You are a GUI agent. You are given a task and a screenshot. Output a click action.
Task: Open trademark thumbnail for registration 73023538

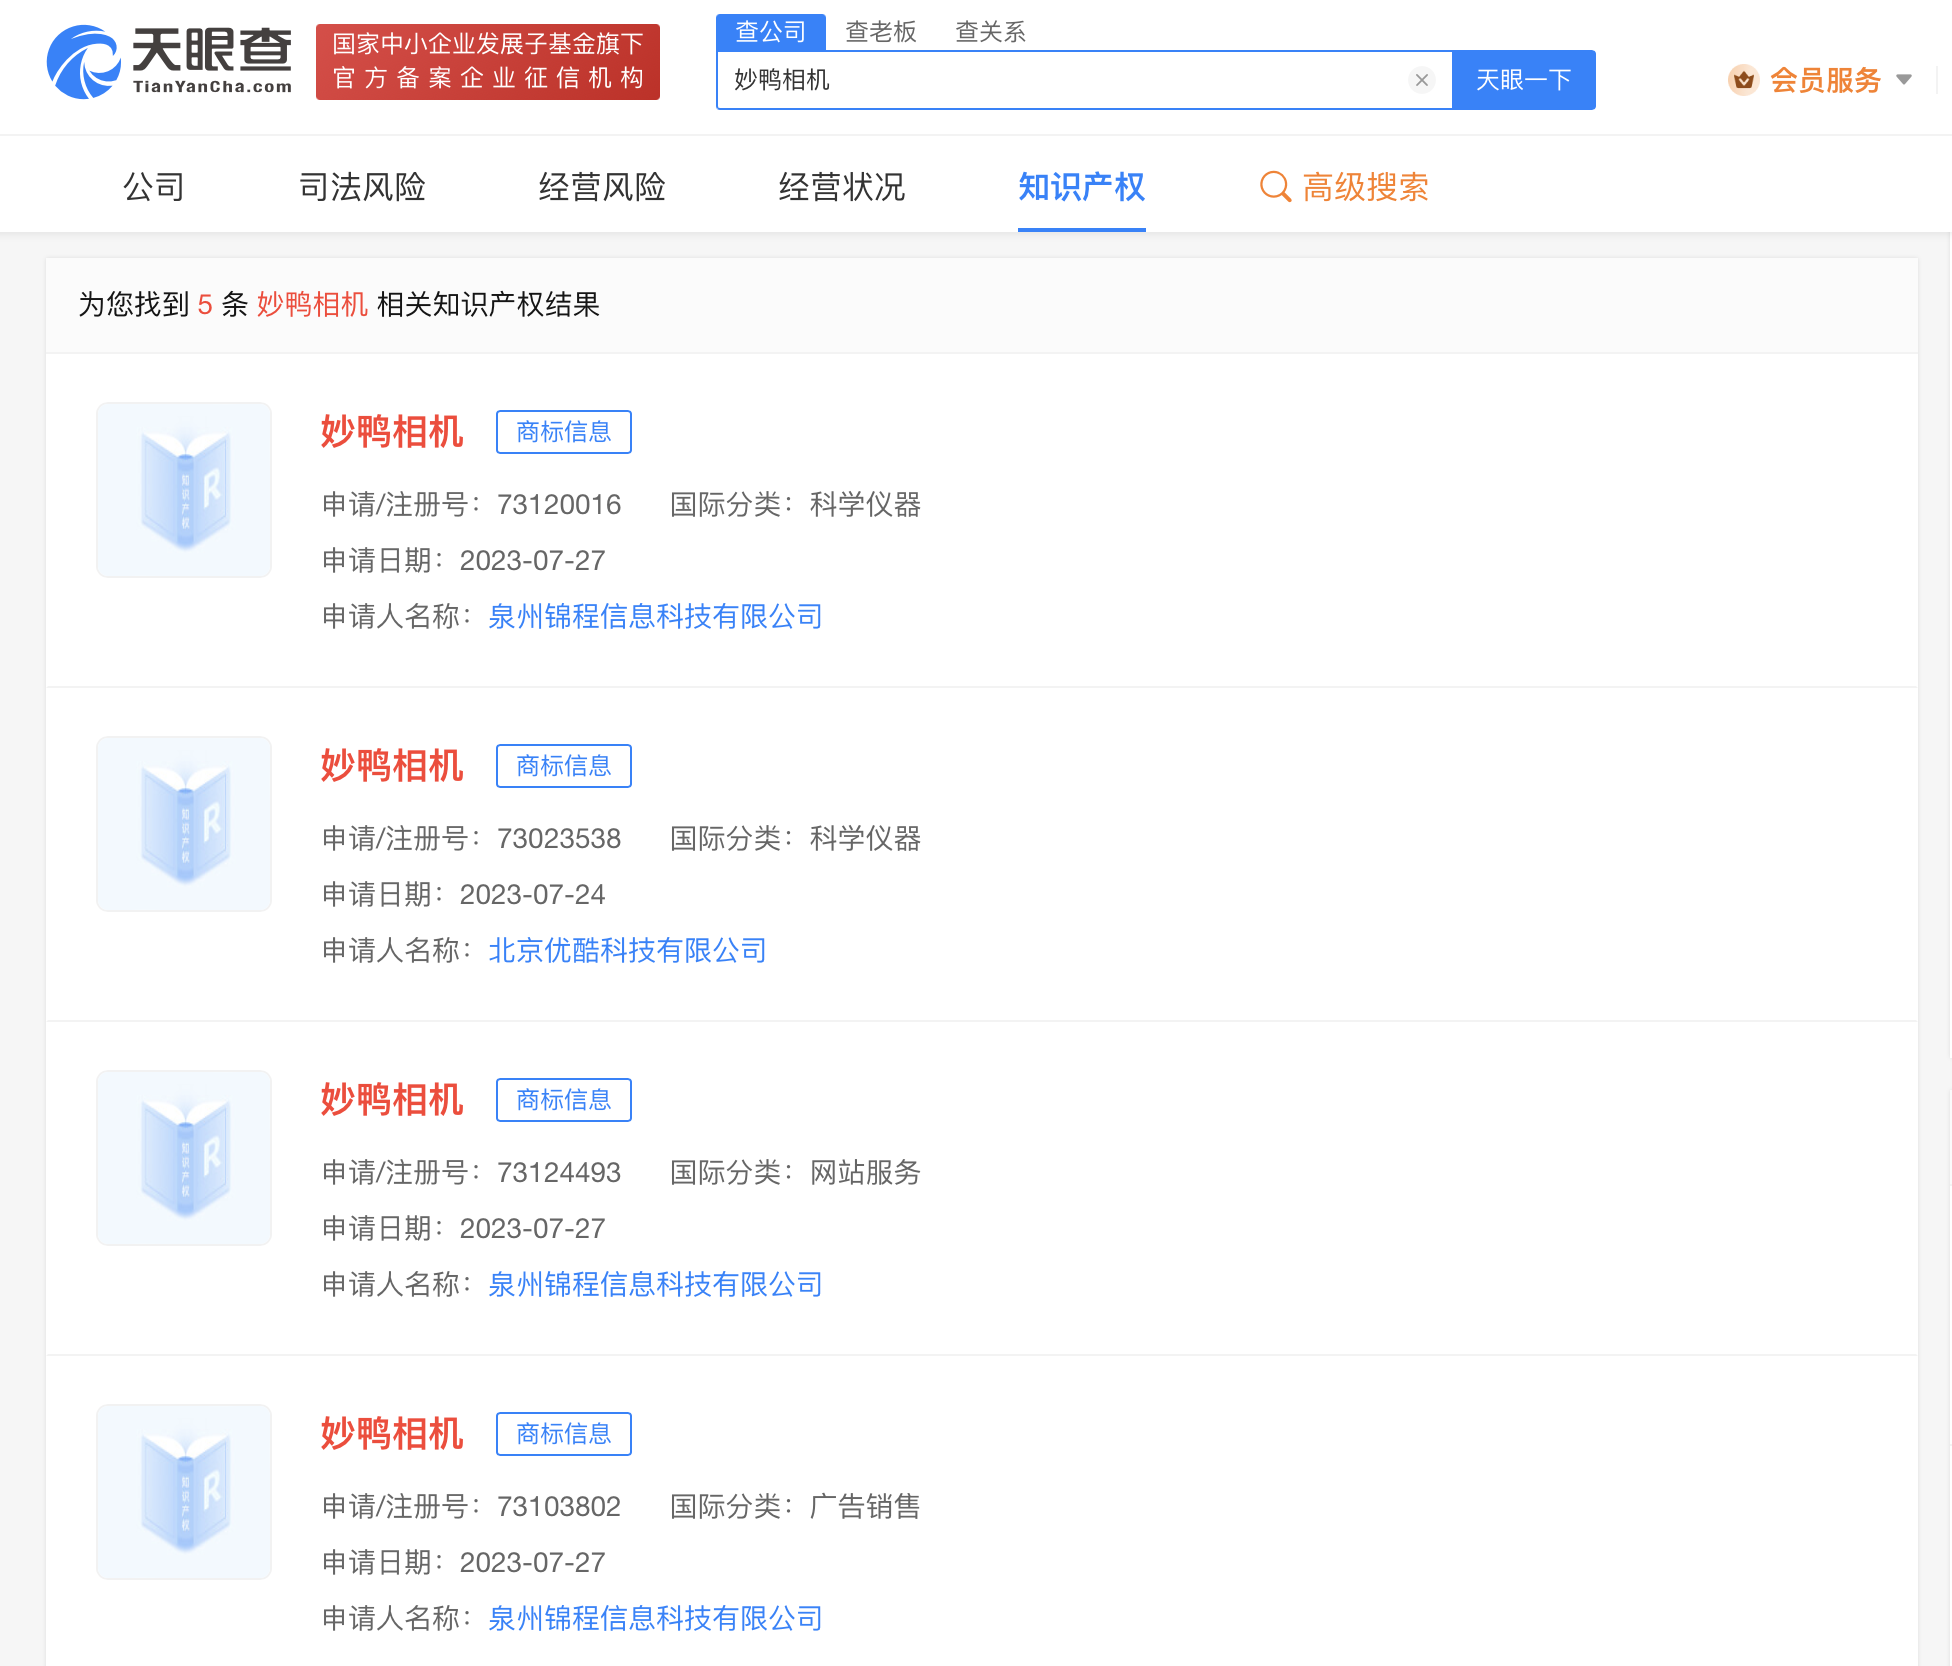(x=184, y=824)
